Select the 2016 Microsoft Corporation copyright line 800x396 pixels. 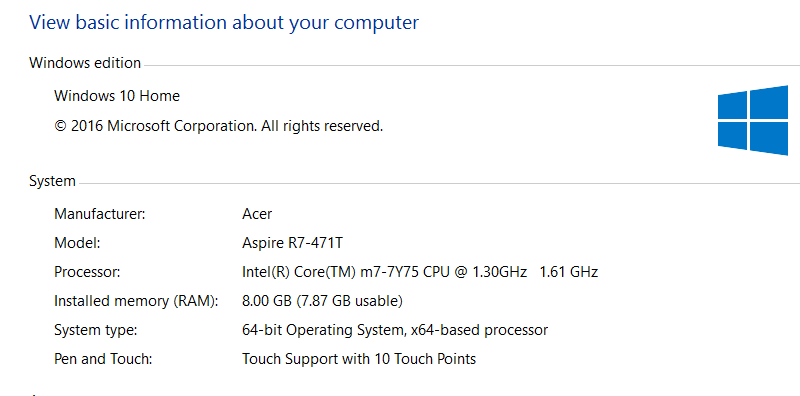pyautogui.click(x=218, y=126)
